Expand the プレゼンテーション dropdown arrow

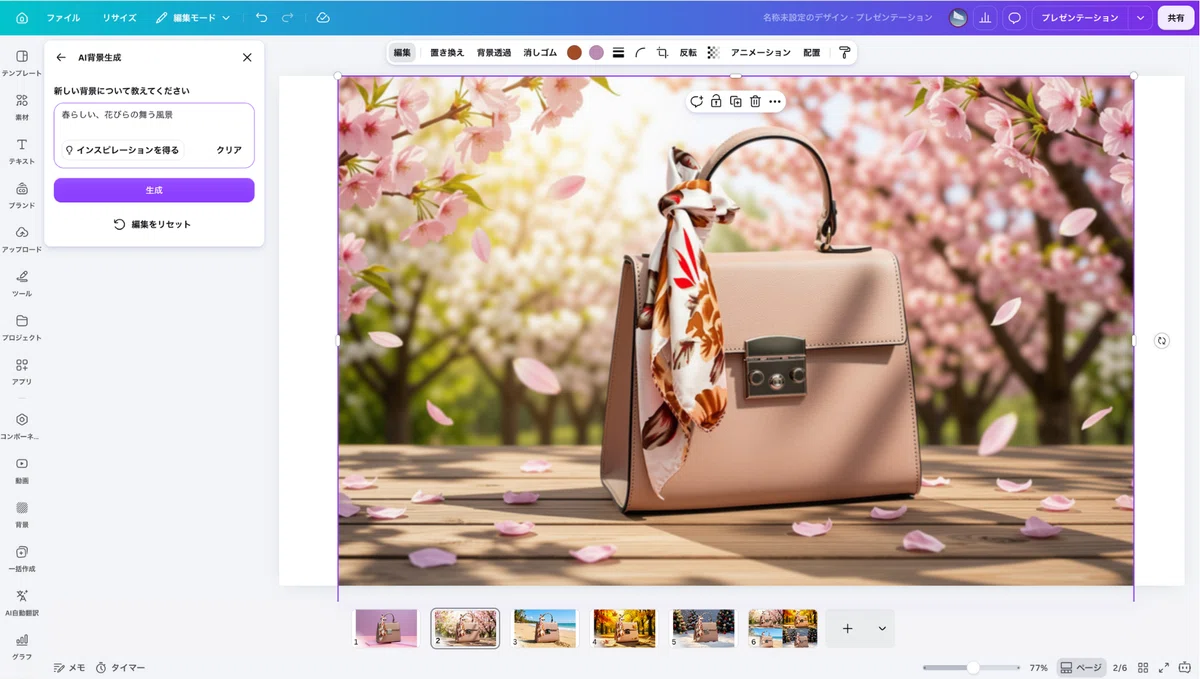[1140, 18]
